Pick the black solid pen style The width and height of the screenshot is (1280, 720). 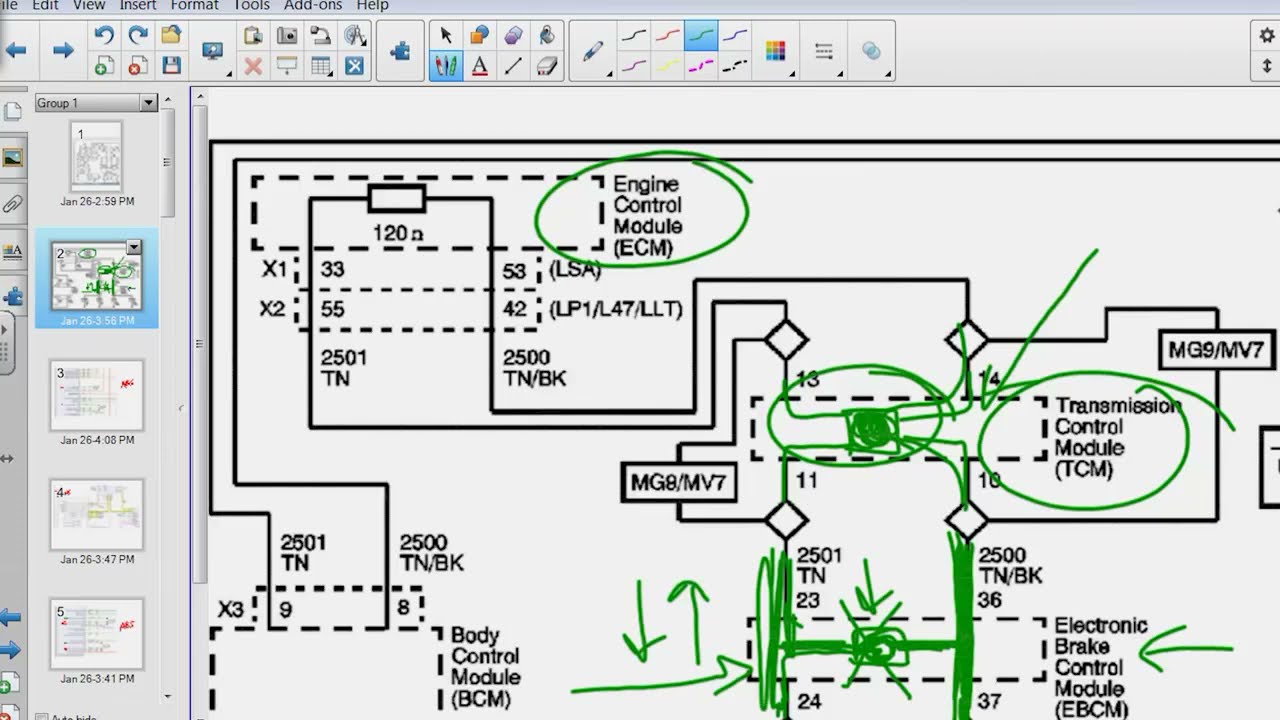coord(634,35)
